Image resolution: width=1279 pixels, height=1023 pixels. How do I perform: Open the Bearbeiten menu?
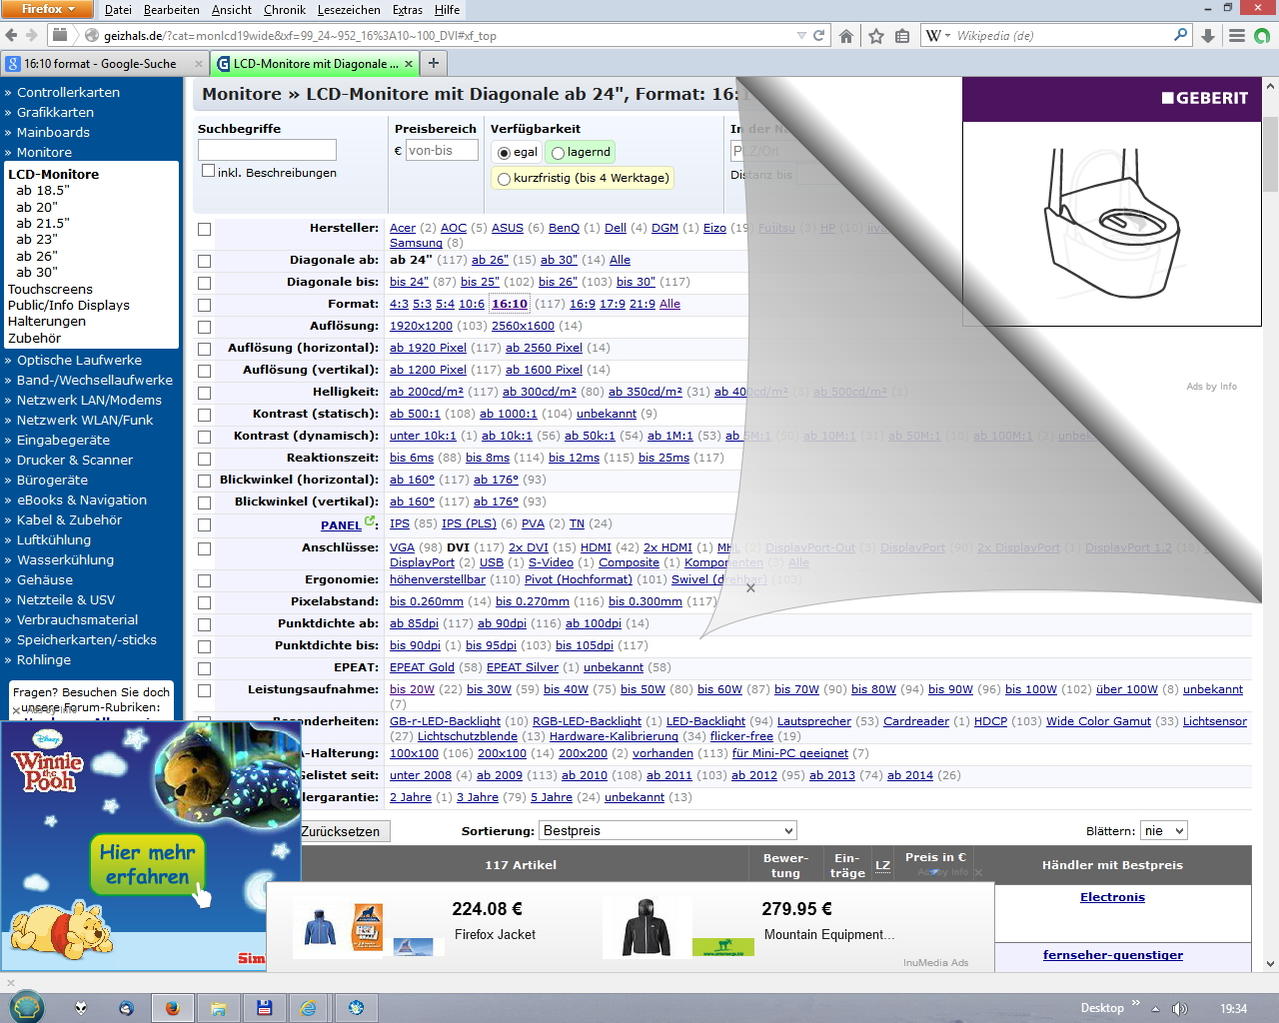point(171,9)
